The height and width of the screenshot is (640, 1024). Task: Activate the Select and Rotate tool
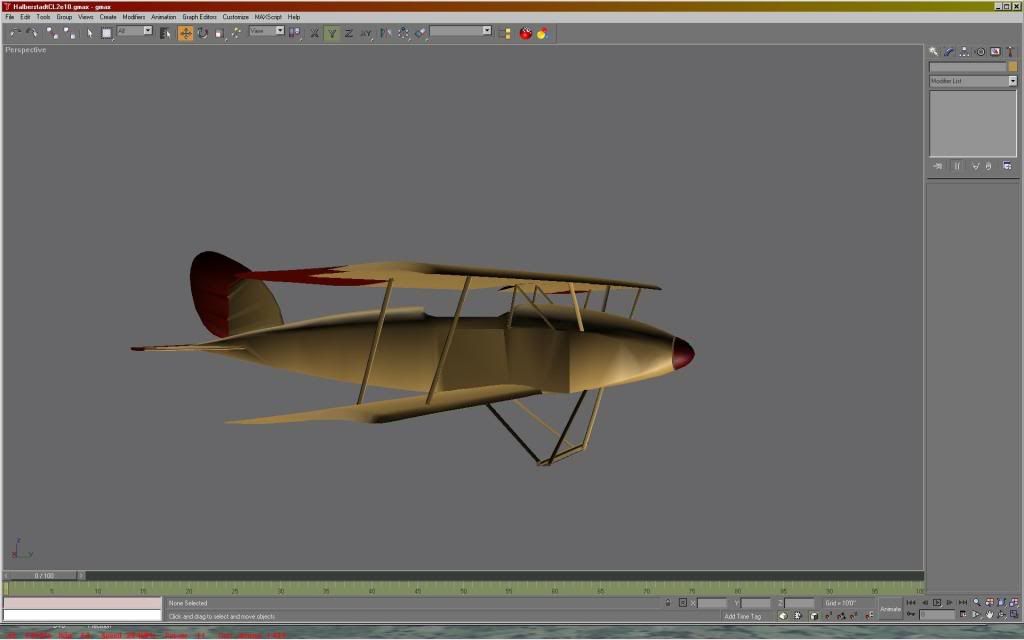point(202,33)
